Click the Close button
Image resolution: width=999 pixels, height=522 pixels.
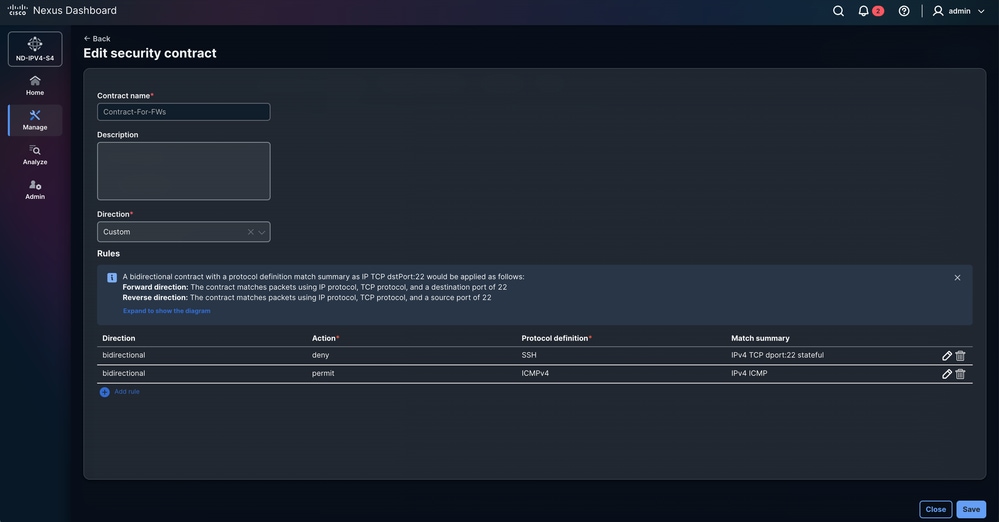point(935,509)
